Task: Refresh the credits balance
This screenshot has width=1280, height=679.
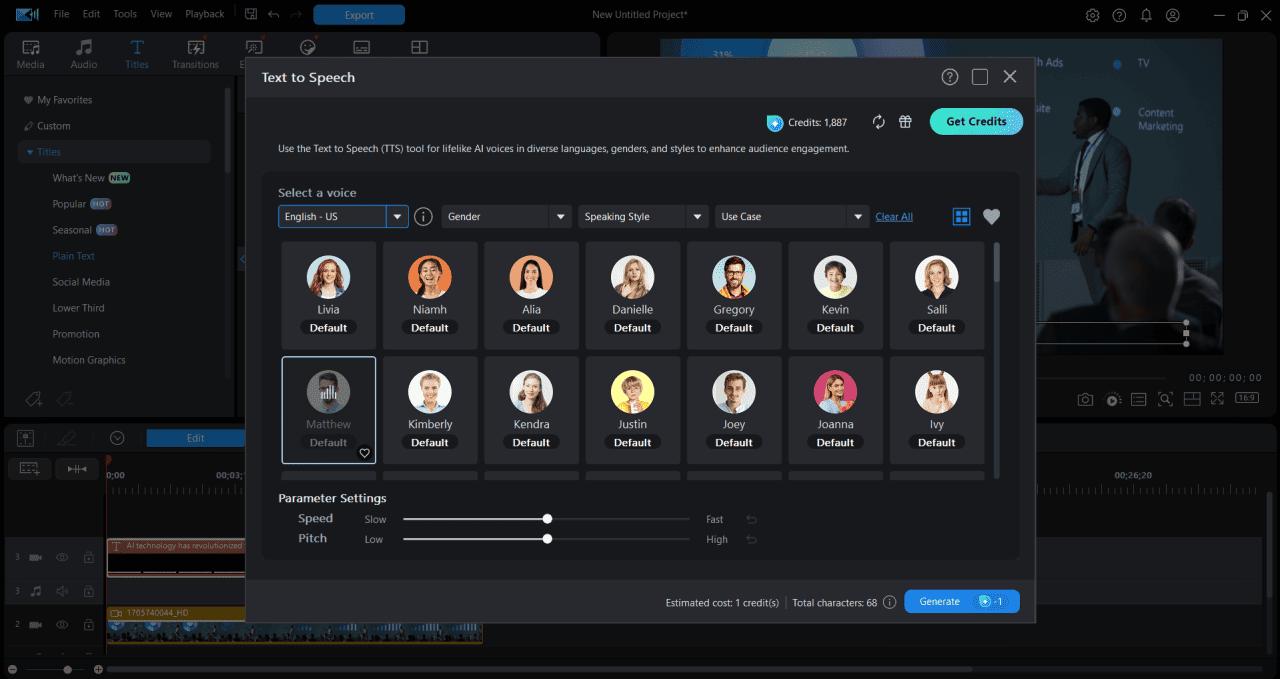Action: tap(878, 121)
